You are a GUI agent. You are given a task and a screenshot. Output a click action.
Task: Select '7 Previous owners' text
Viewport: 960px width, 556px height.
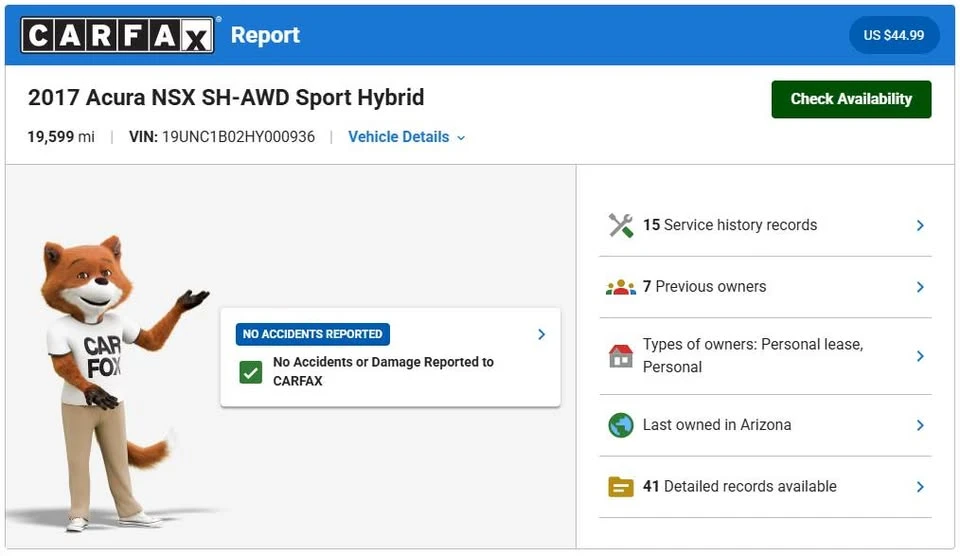[704, 287]
